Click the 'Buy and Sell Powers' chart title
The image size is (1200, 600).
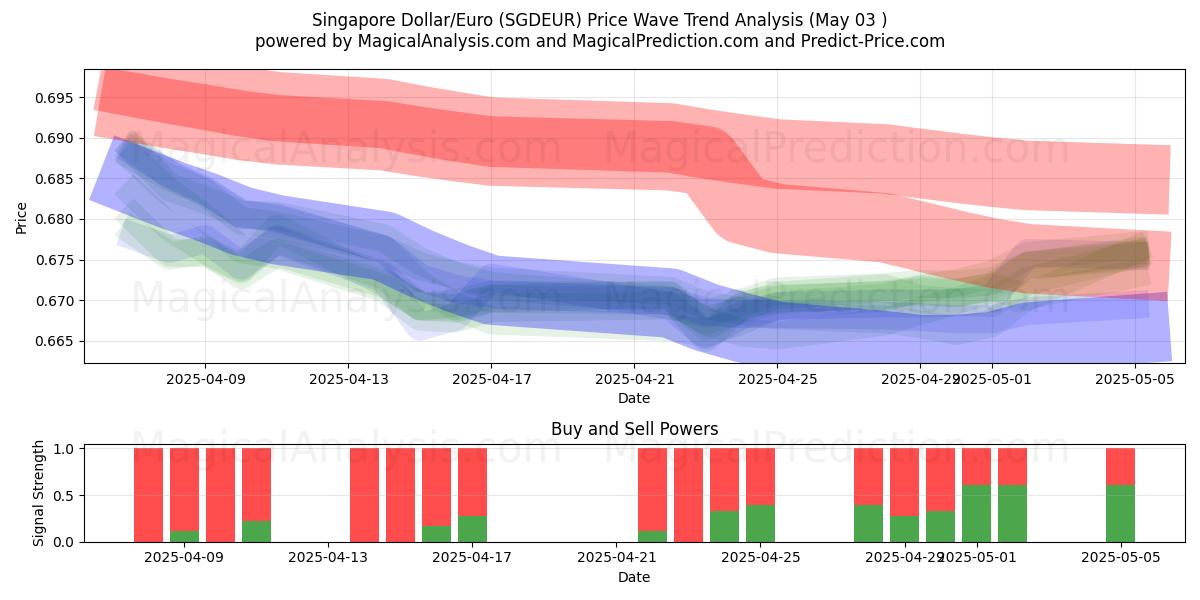tap(634, 429)
